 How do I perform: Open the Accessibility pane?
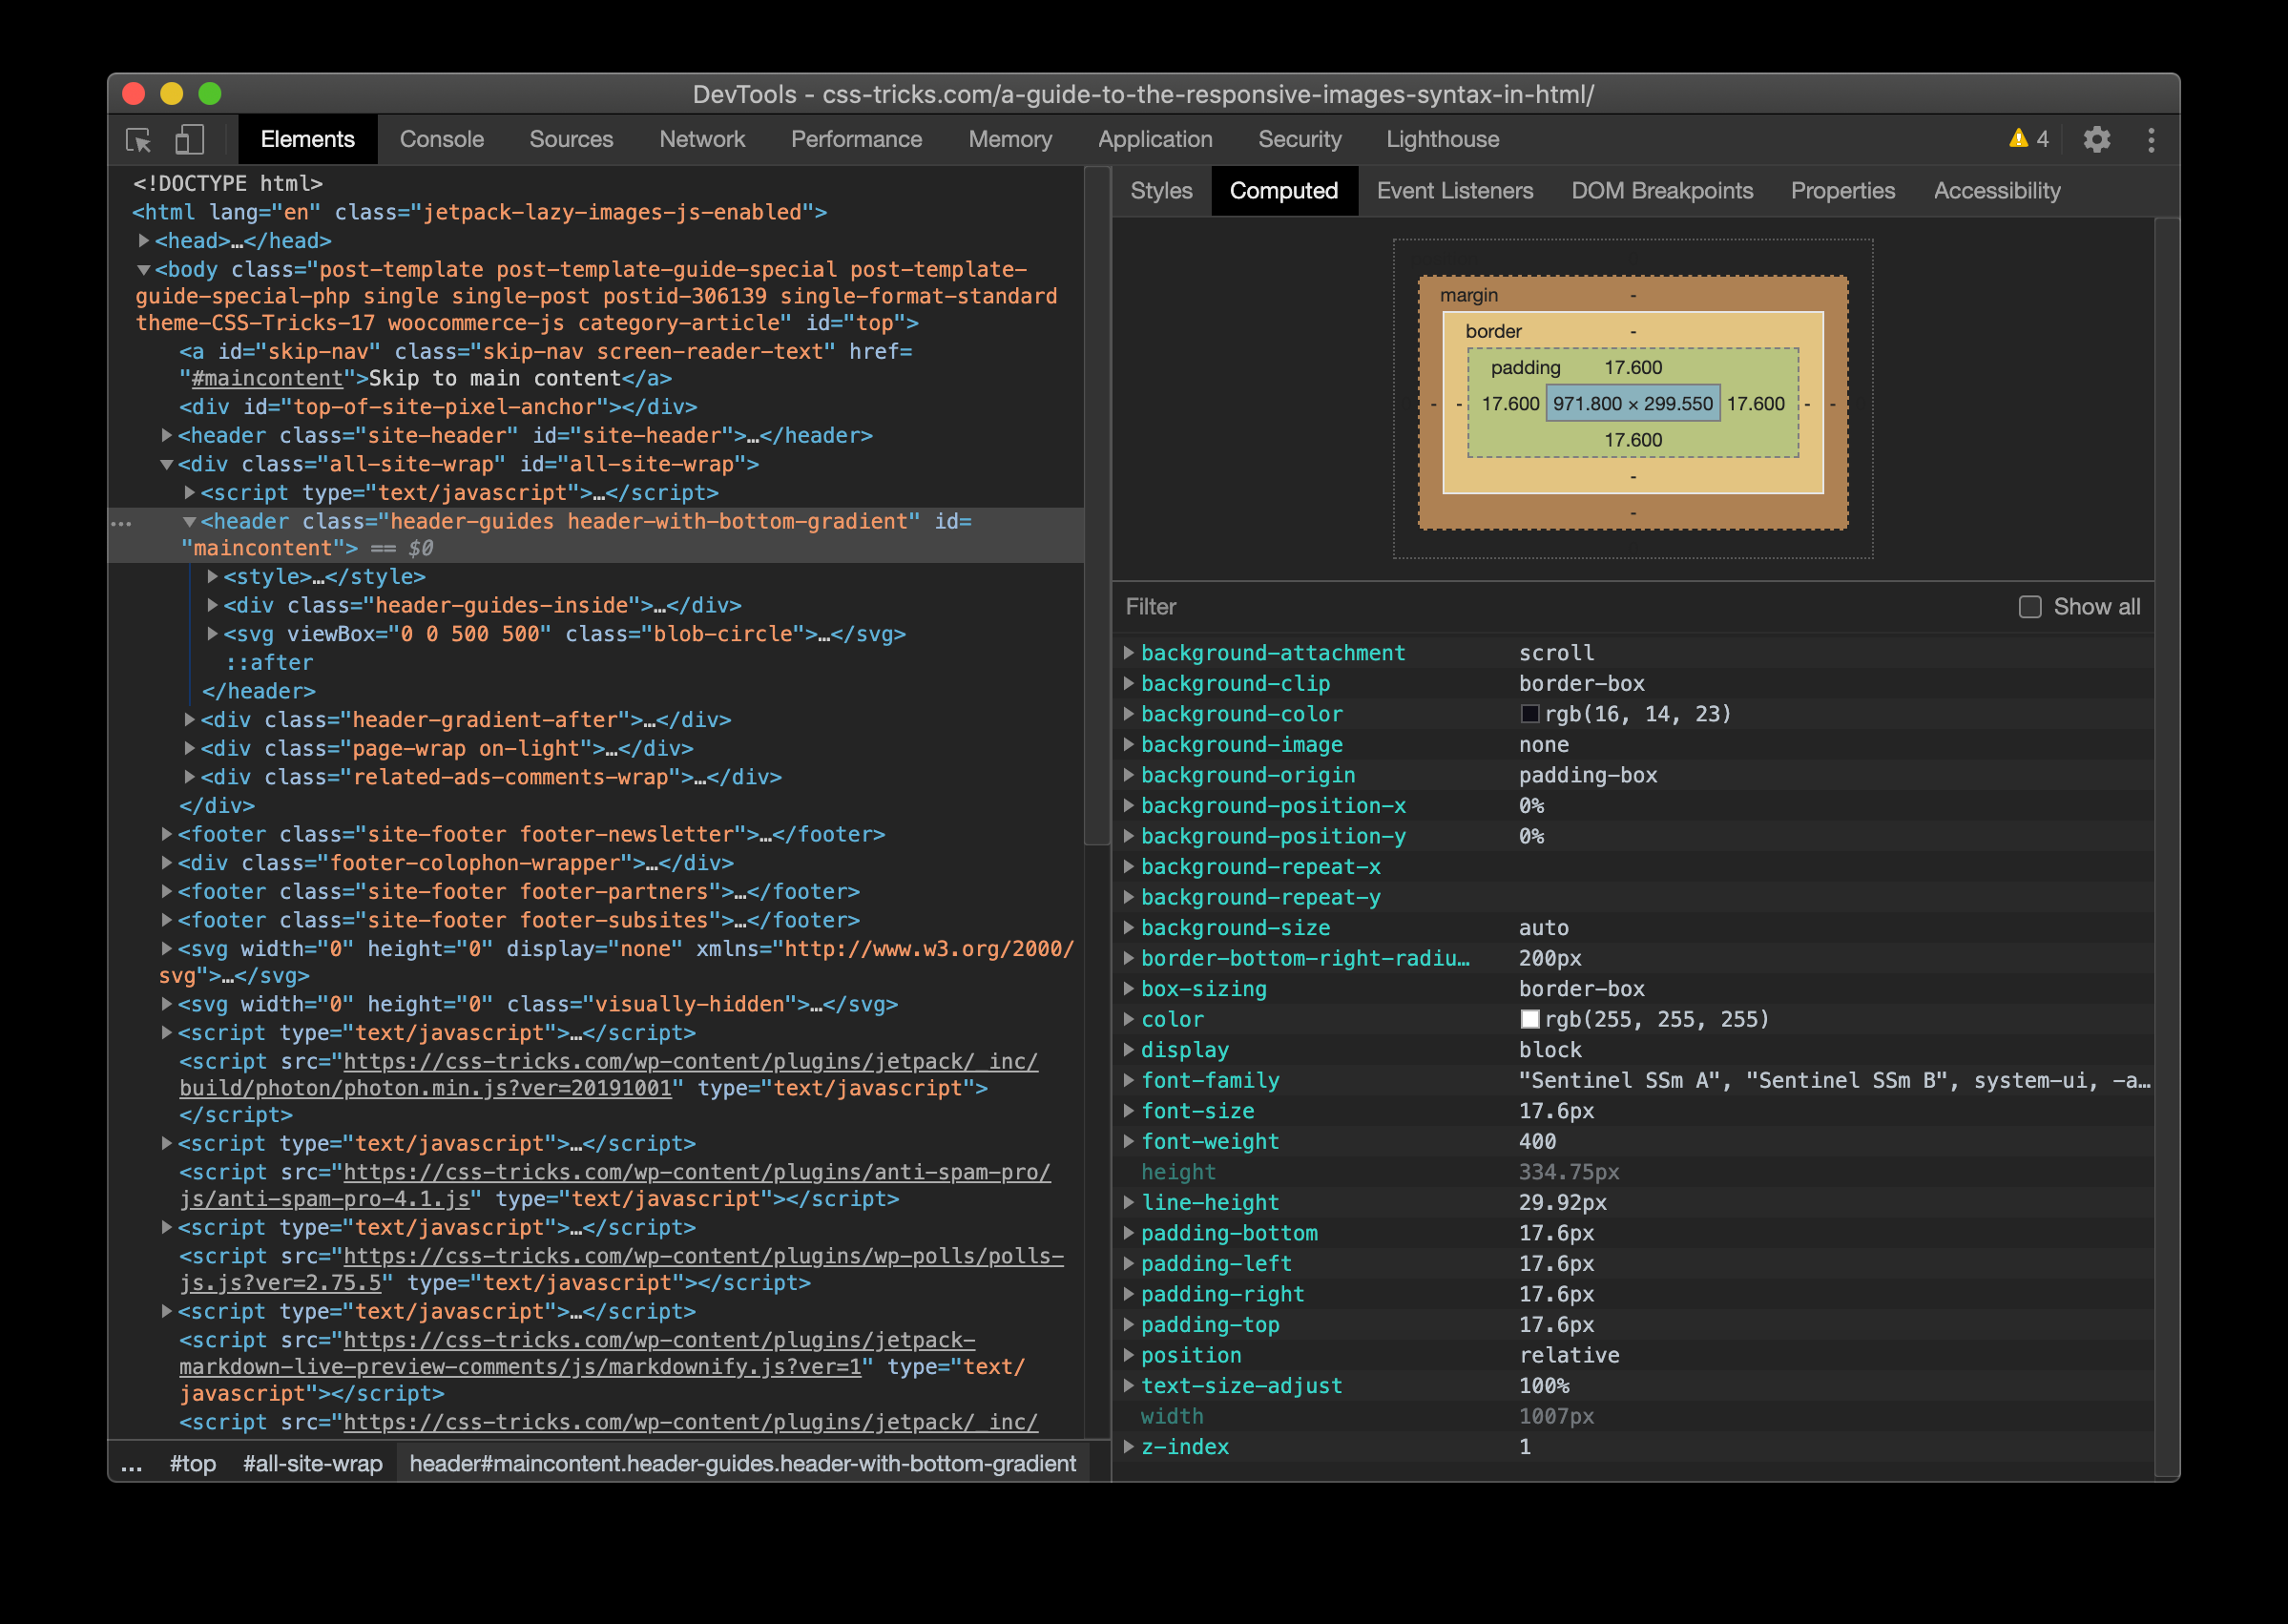point(1996,191)
